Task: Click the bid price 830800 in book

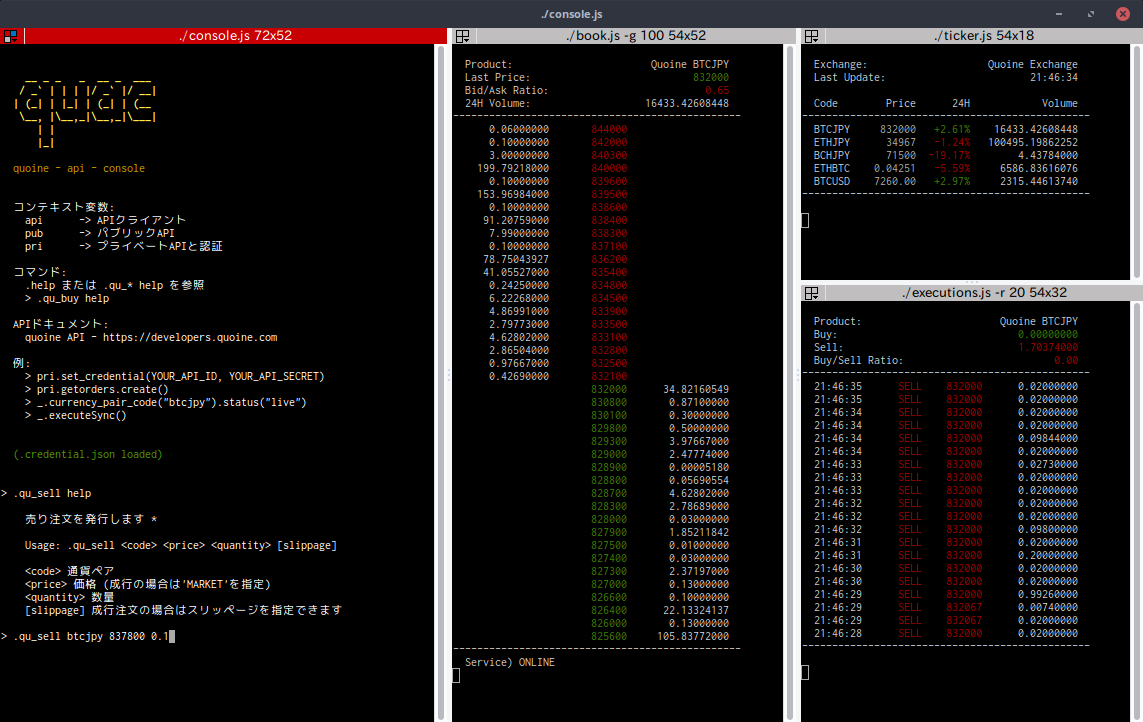Action: click(609, 403)
